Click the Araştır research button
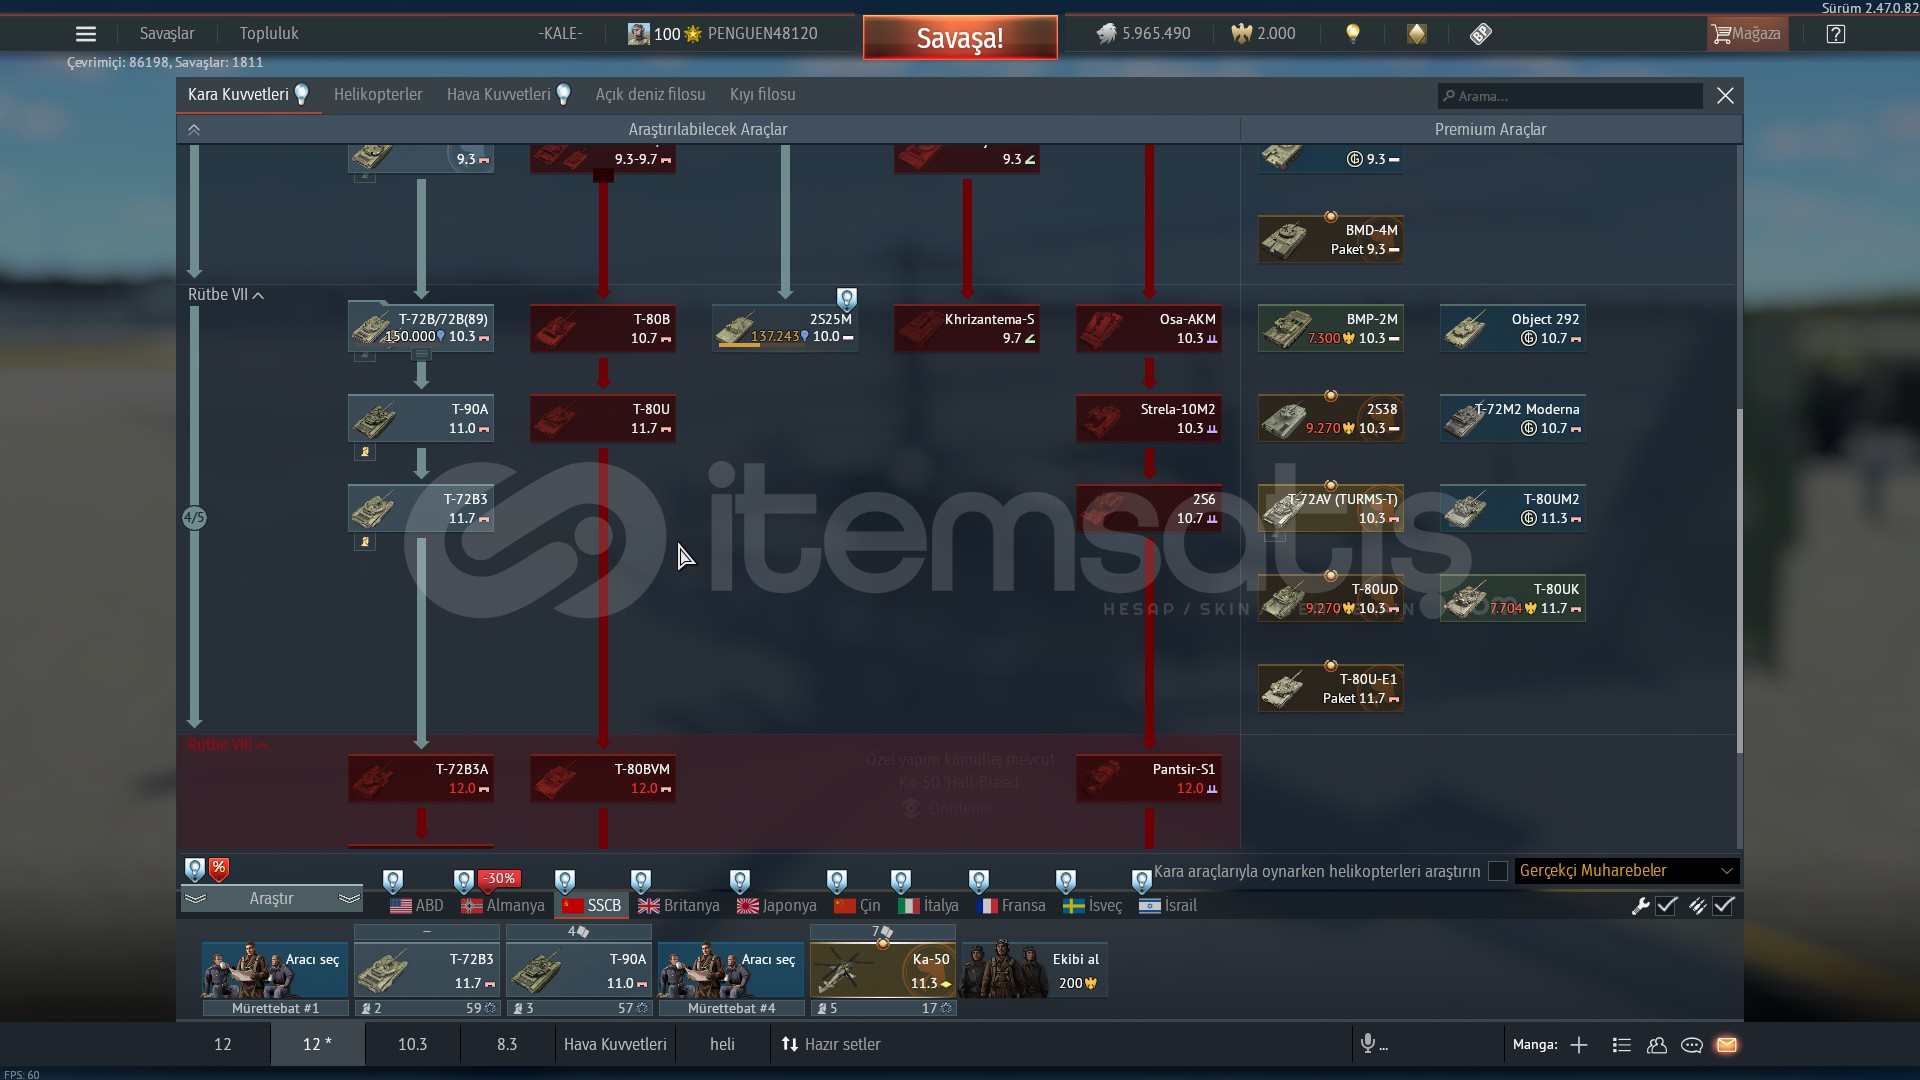 (272, 899)
